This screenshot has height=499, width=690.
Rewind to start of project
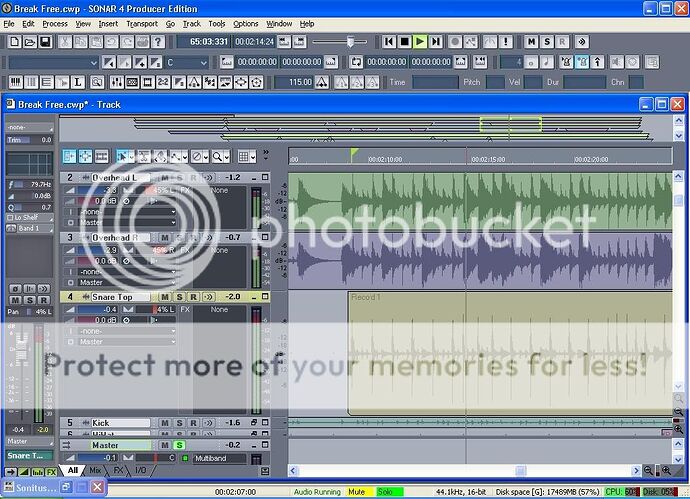pyautogui.click(x=389, y=42)
